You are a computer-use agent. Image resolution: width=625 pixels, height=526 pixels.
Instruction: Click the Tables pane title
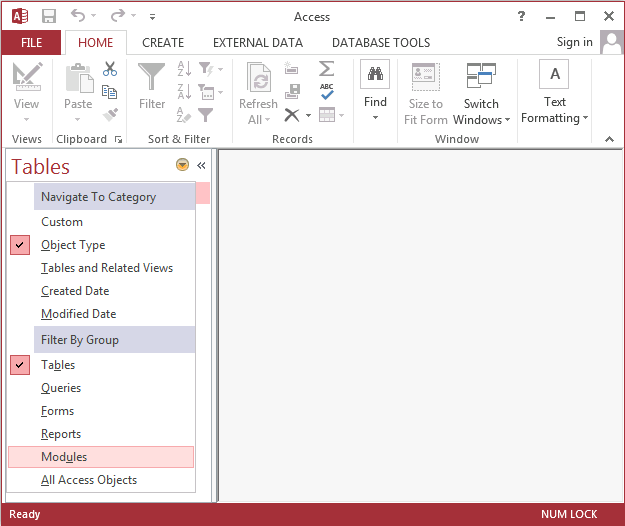tap(40, 167)
